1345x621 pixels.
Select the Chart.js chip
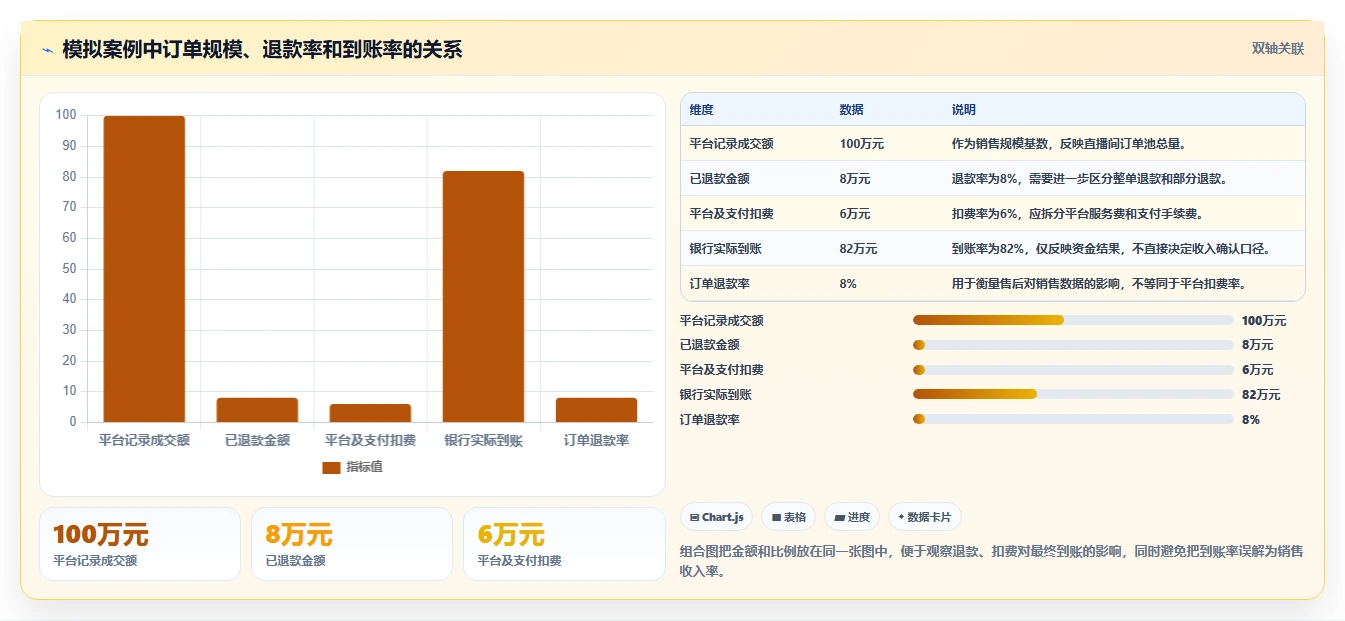point(717,517)
